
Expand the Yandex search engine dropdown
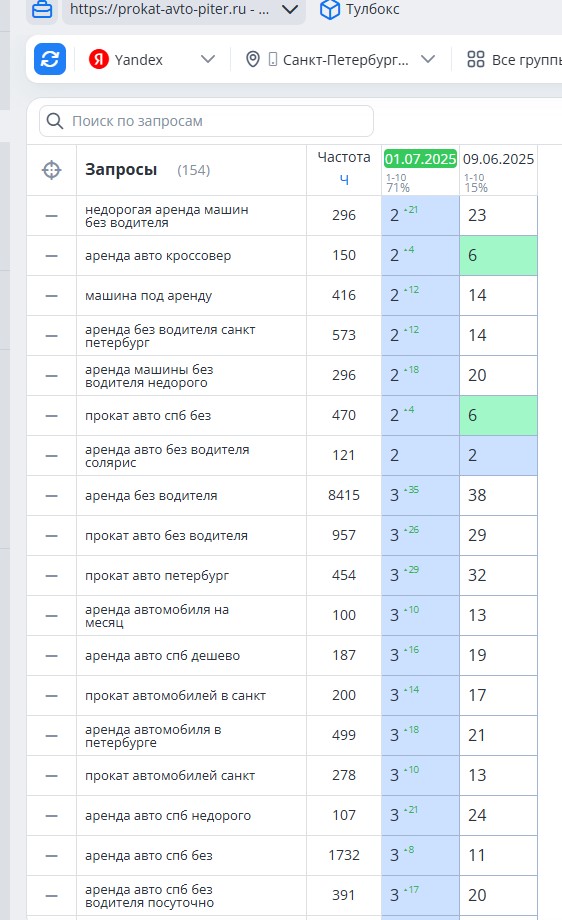point(208,59)
